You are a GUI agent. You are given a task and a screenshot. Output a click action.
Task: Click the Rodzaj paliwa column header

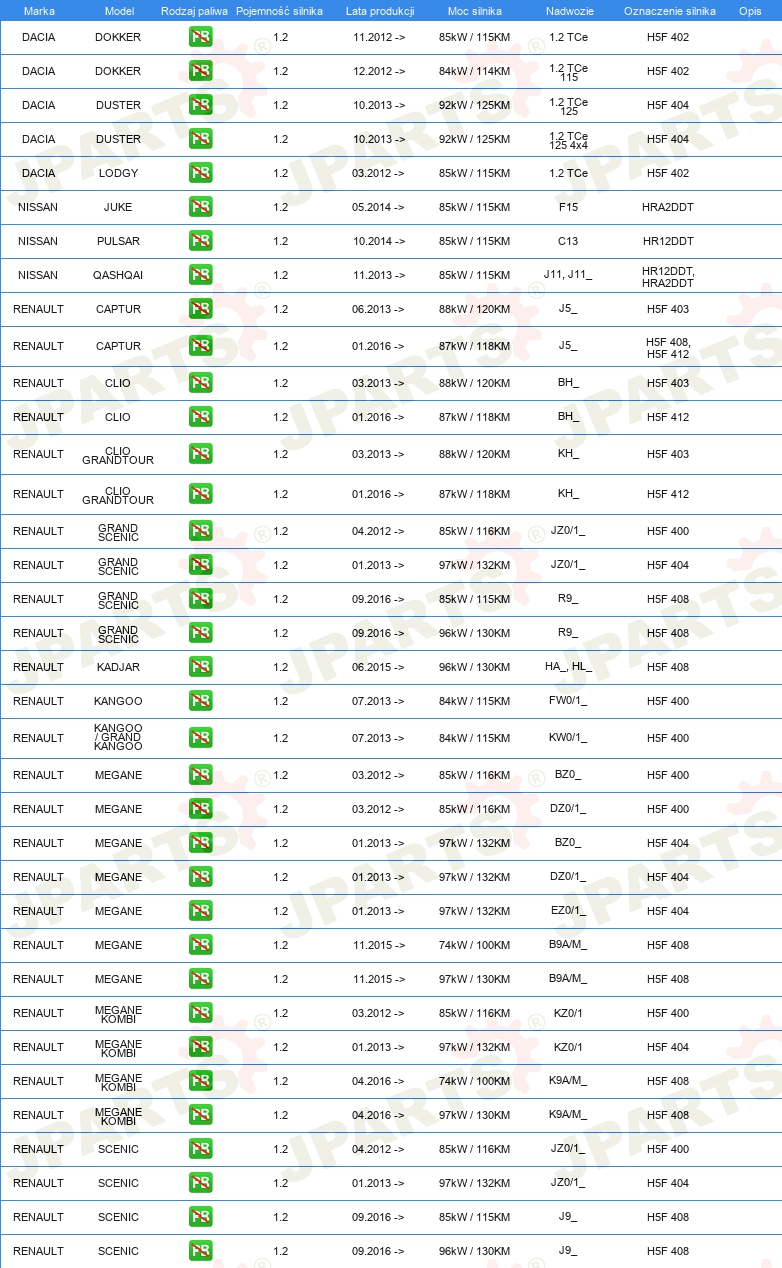point(194,11)
